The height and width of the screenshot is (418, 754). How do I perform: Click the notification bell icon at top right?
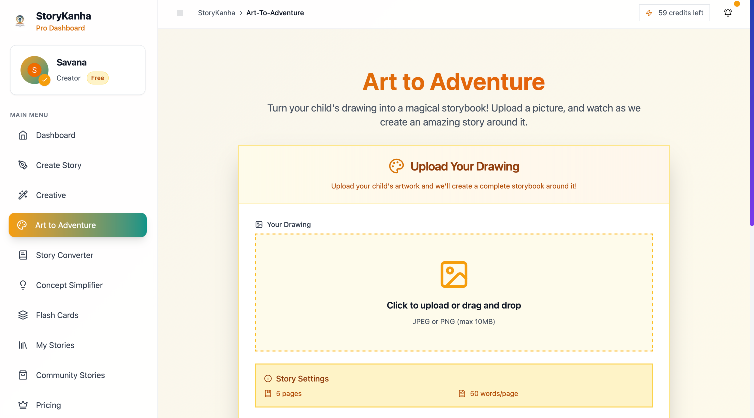click(727, 13)
